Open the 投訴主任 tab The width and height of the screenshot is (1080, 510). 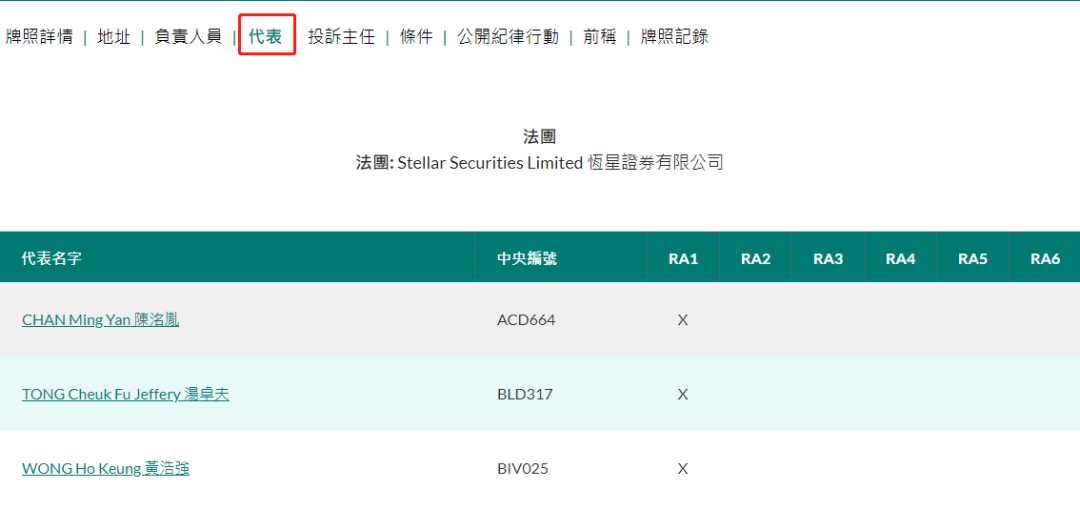[341, 37]
